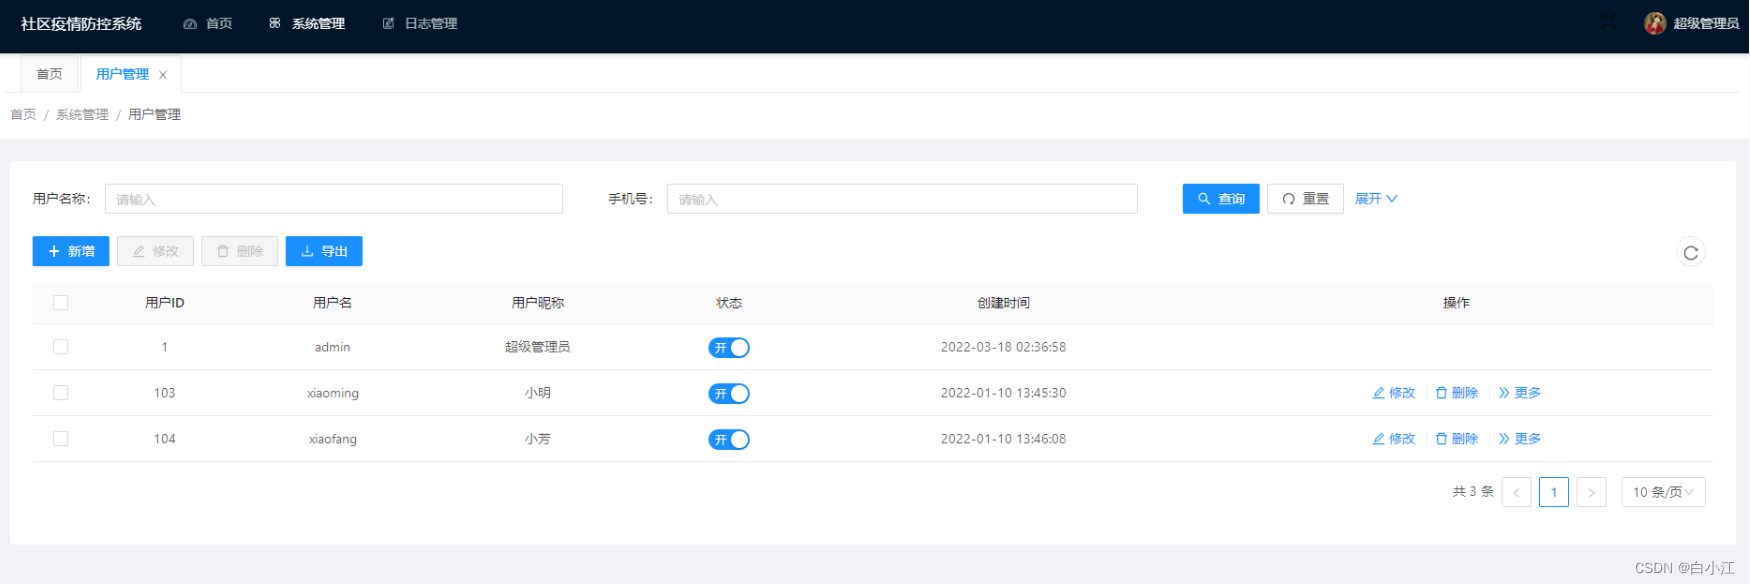Toggle status switch for xiaofang
The height and width of the screenshot is (584, 1750).
click(729, 440)
